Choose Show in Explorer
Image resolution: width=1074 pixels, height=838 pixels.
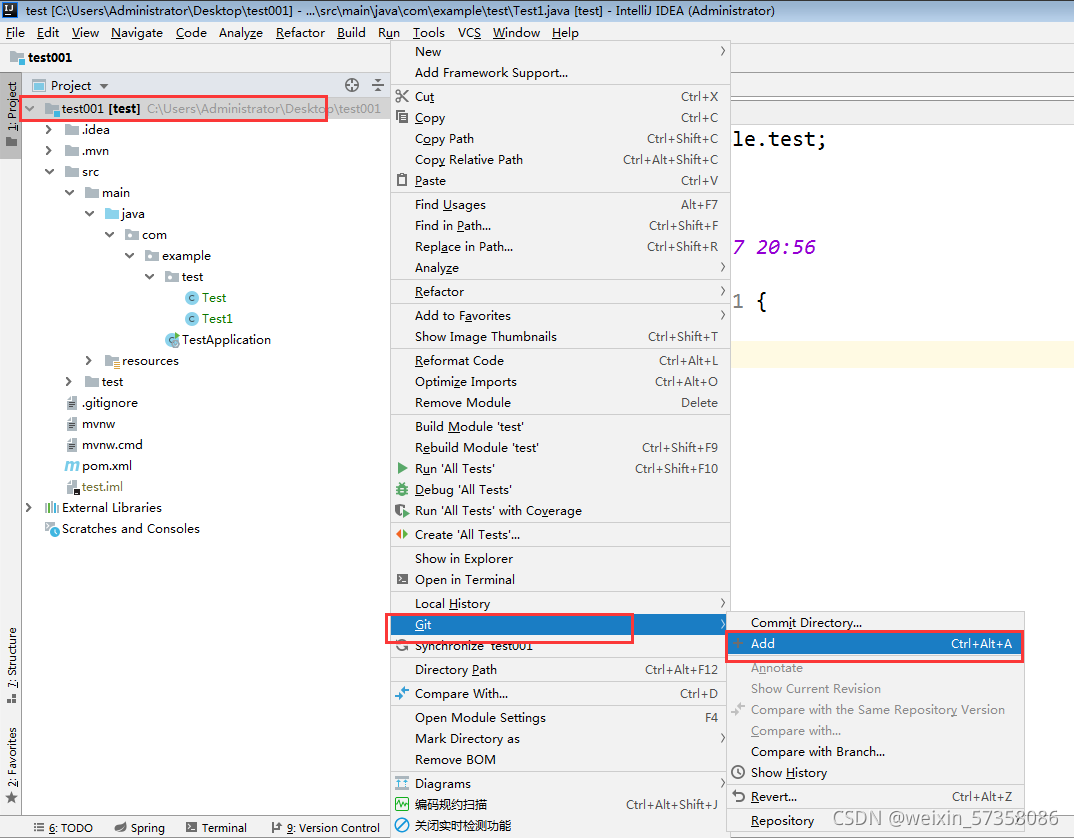[x=559, y=558]
